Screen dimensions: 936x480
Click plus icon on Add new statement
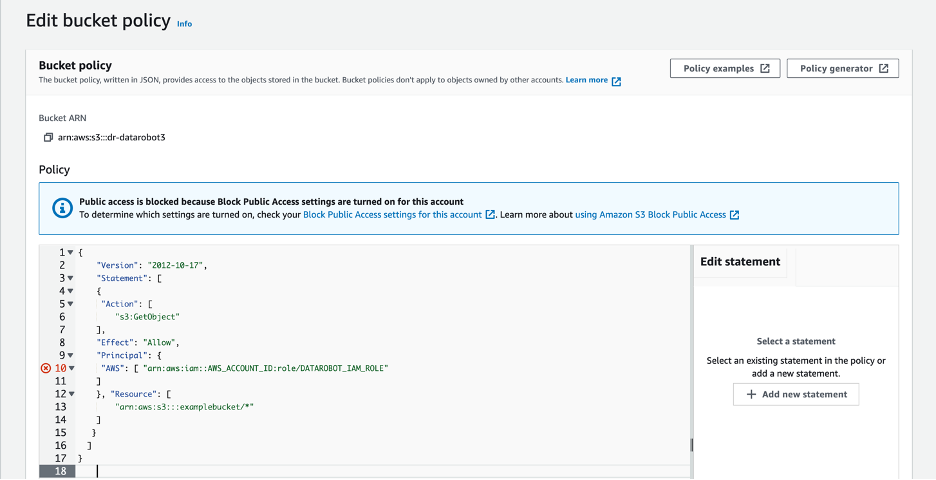click(x=751, y=394)
